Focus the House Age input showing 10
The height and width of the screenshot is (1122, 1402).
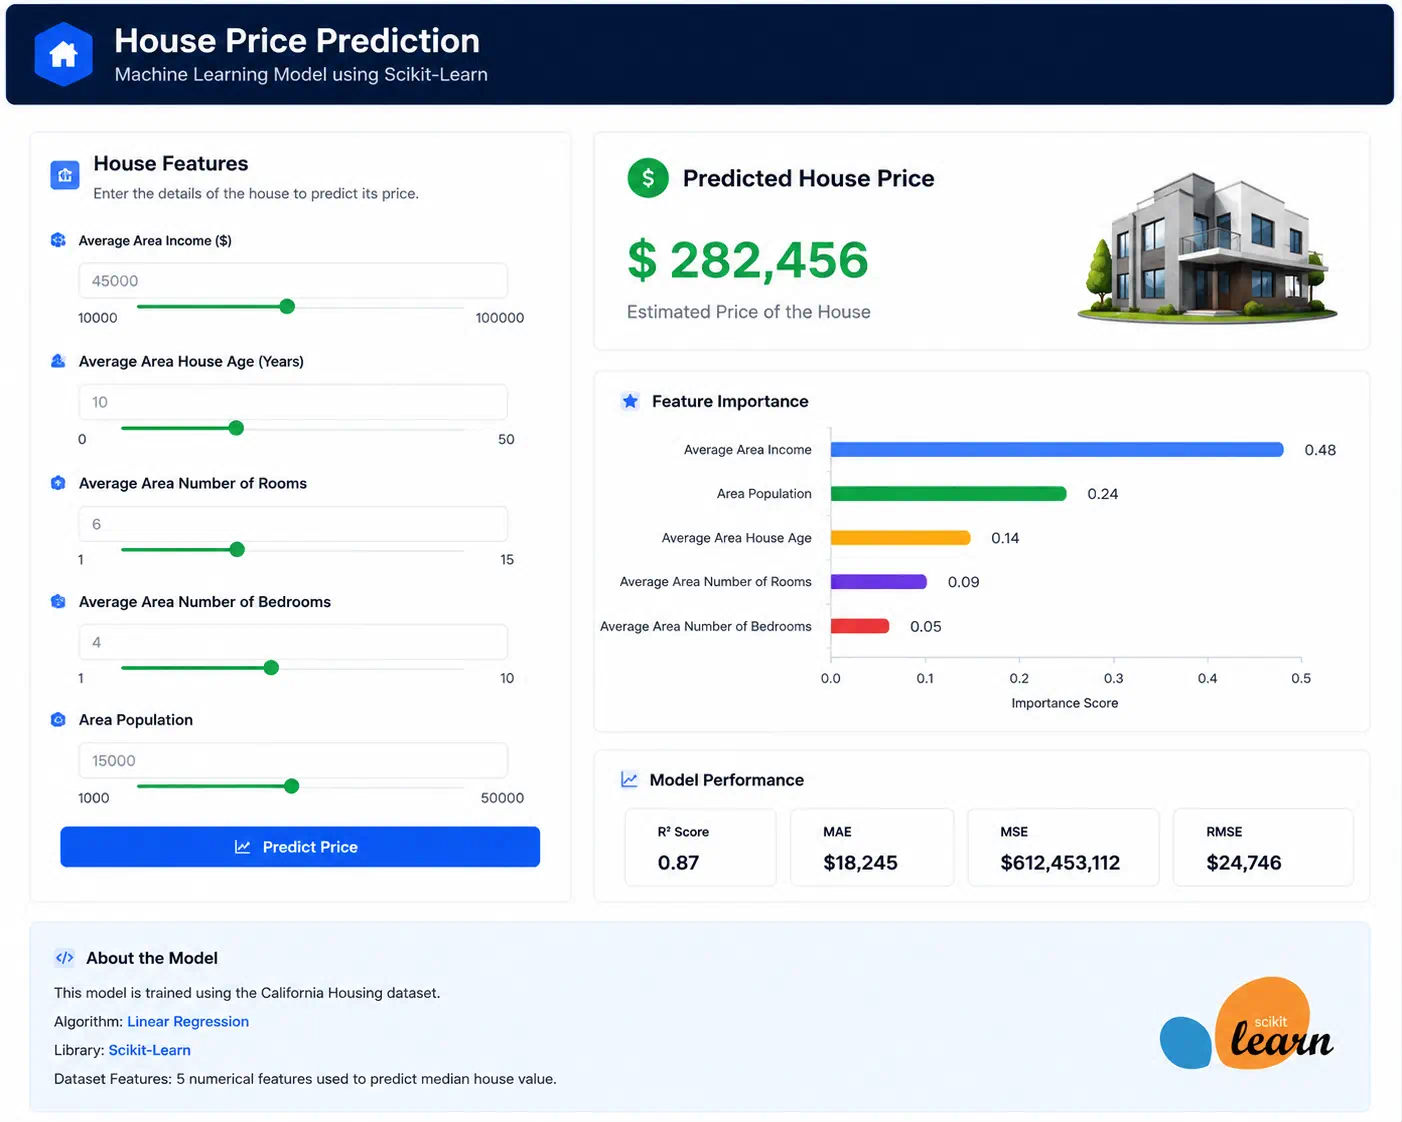pos(293,402)
